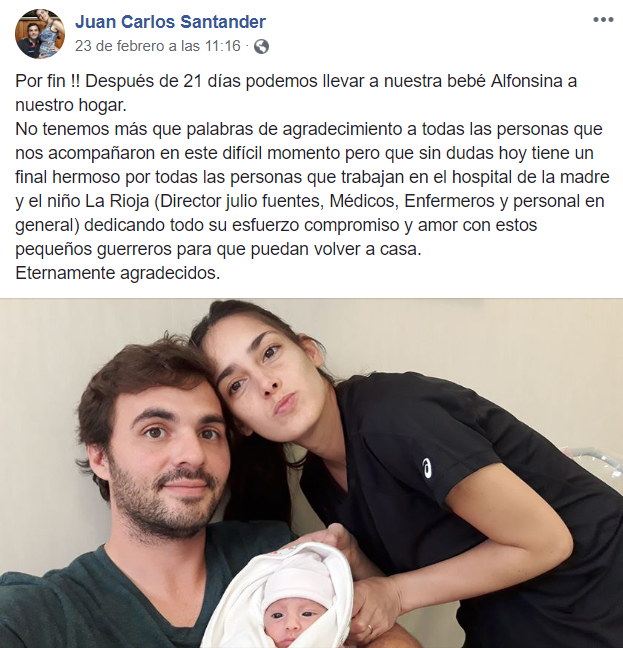Viewport: 623px width, 648px height.
Task: Click the ring on the woman's hand
Action: tap(370, 629)
